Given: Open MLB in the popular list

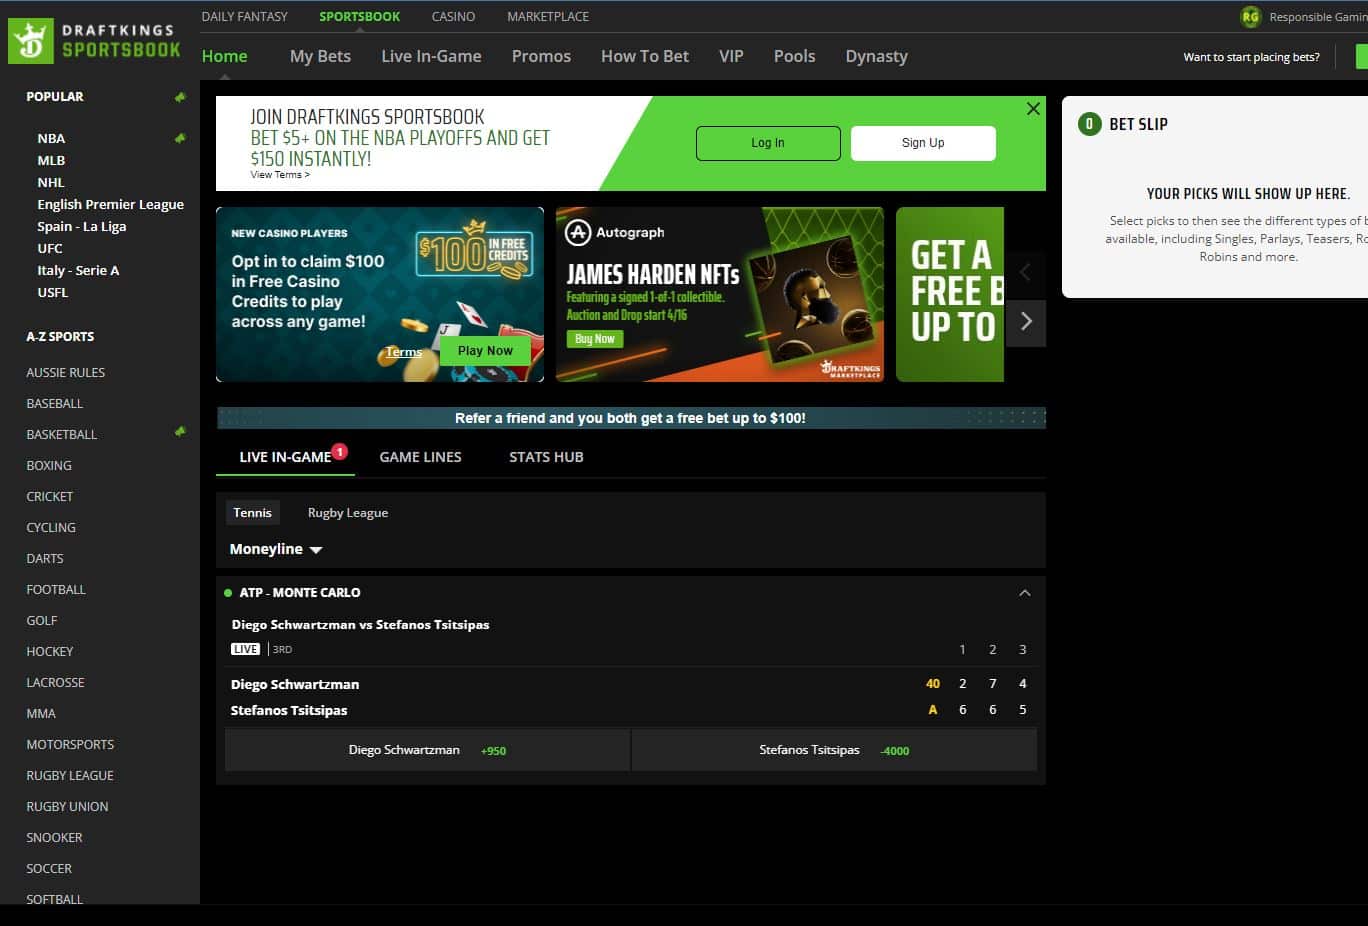Looking at the screenshot, I should pos(51,160).
